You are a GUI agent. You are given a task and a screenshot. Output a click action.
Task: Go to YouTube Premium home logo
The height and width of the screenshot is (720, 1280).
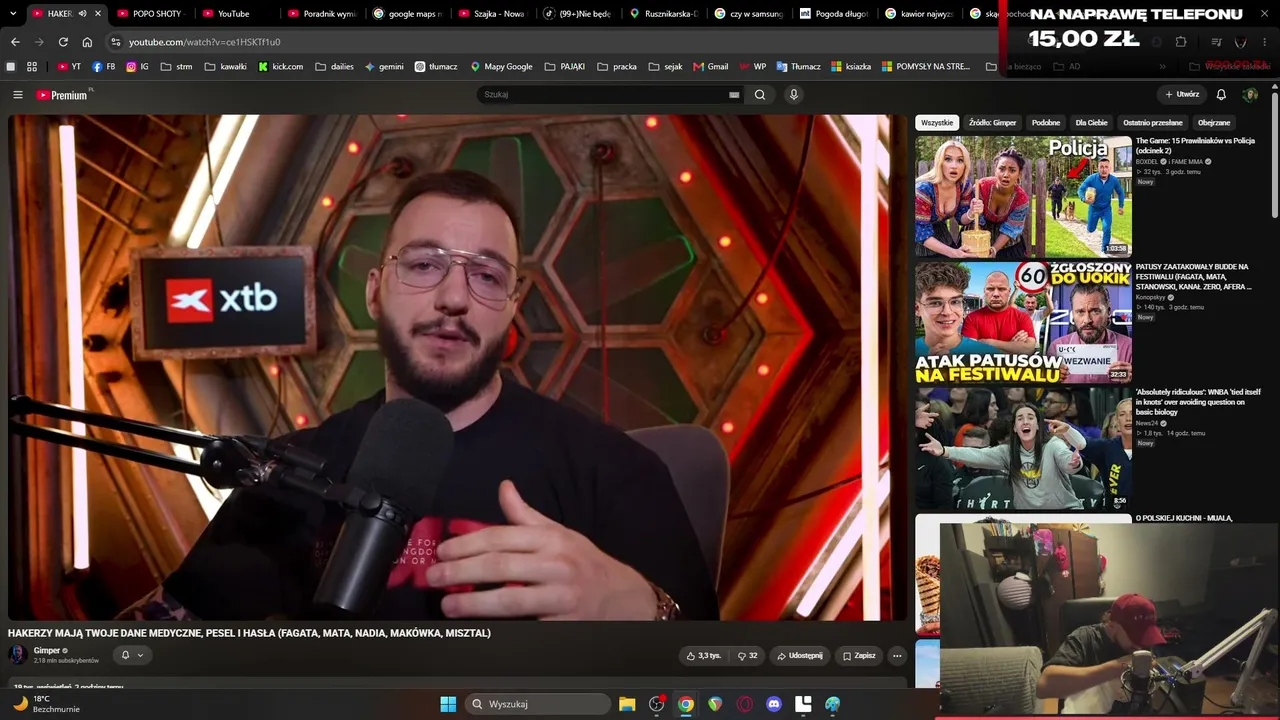[63, 95]
